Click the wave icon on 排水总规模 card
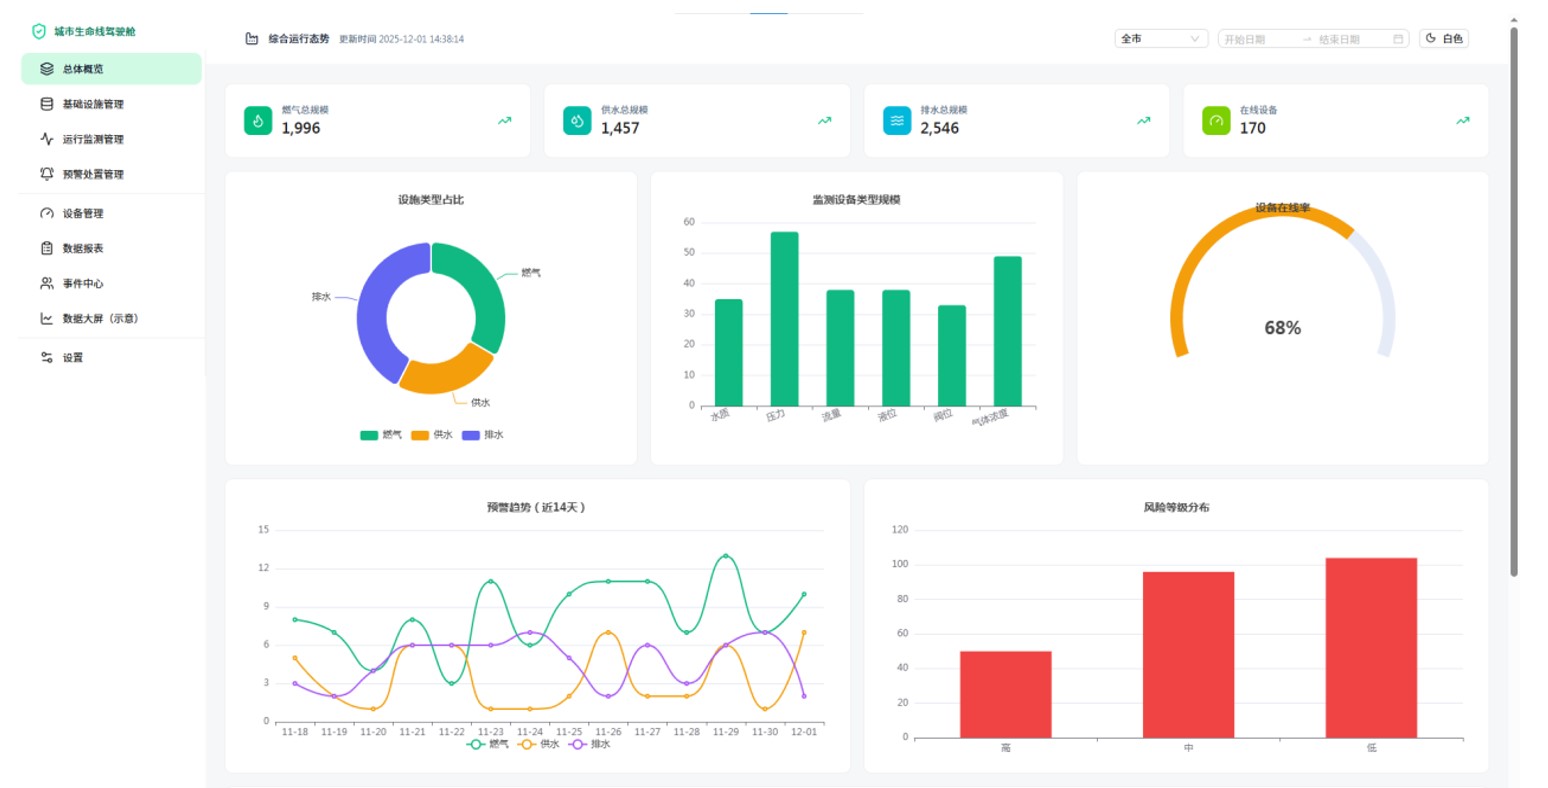 click(x=897, y=121)
